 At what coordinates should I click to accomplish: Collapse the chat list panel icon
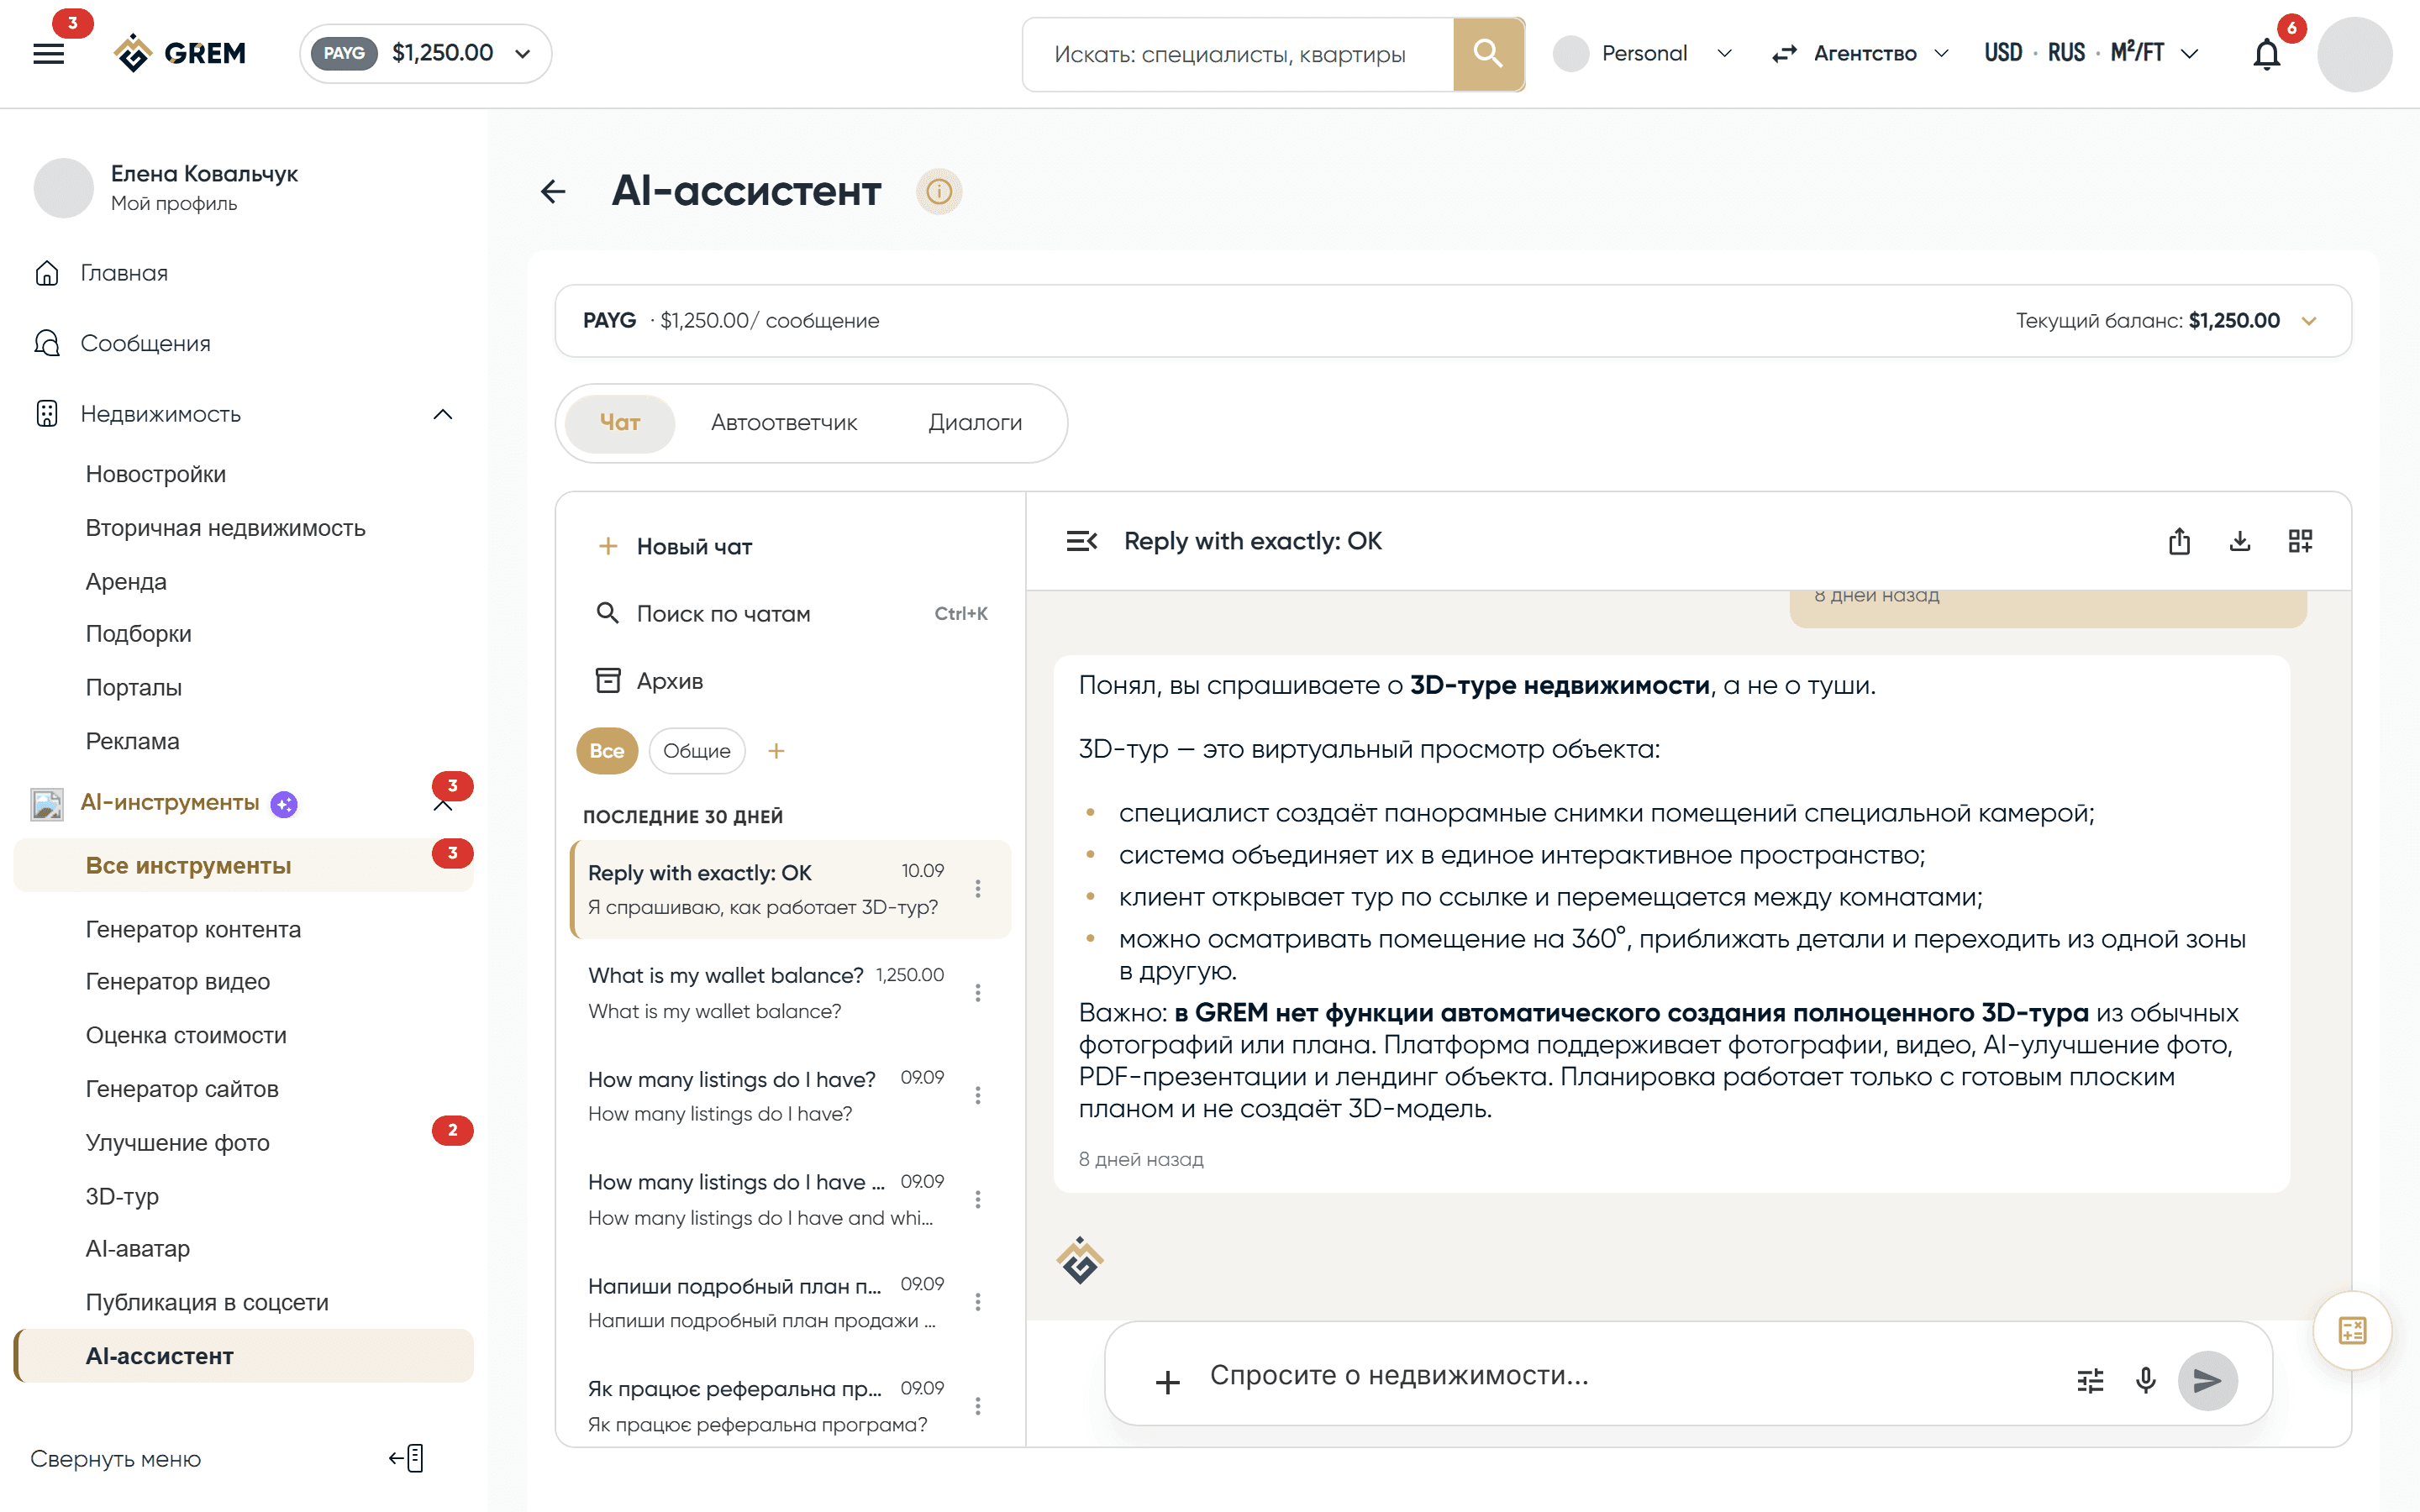[1082, 541]
